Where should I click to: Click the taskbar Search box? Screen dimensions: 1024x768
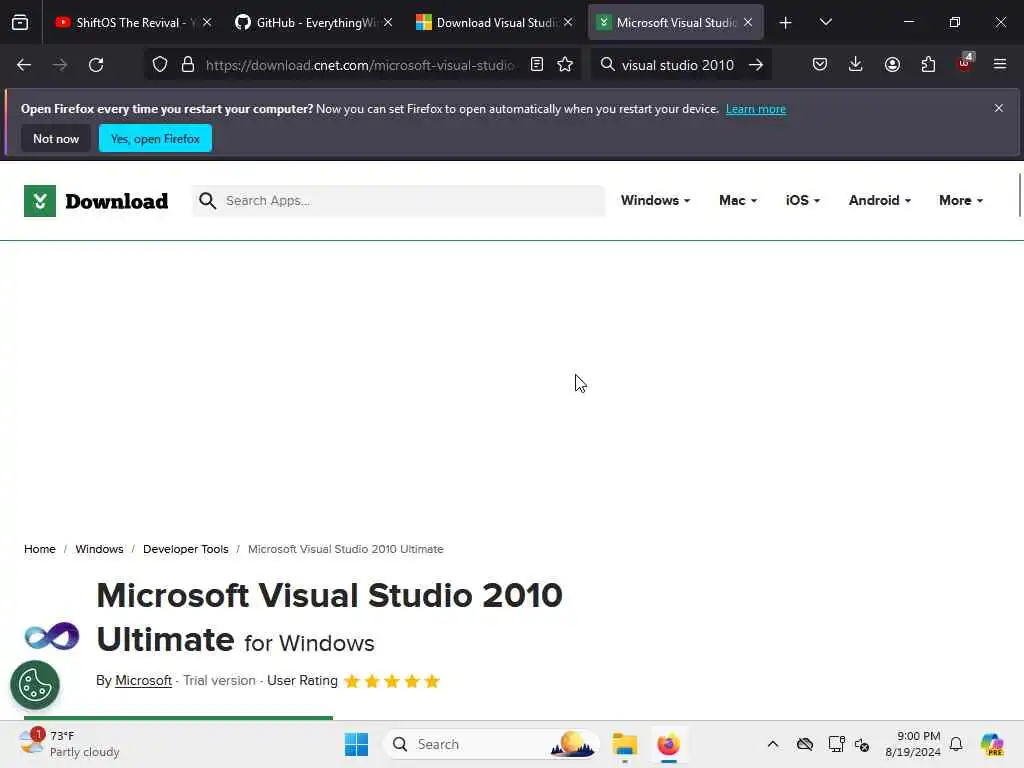[x=491, y=744]
